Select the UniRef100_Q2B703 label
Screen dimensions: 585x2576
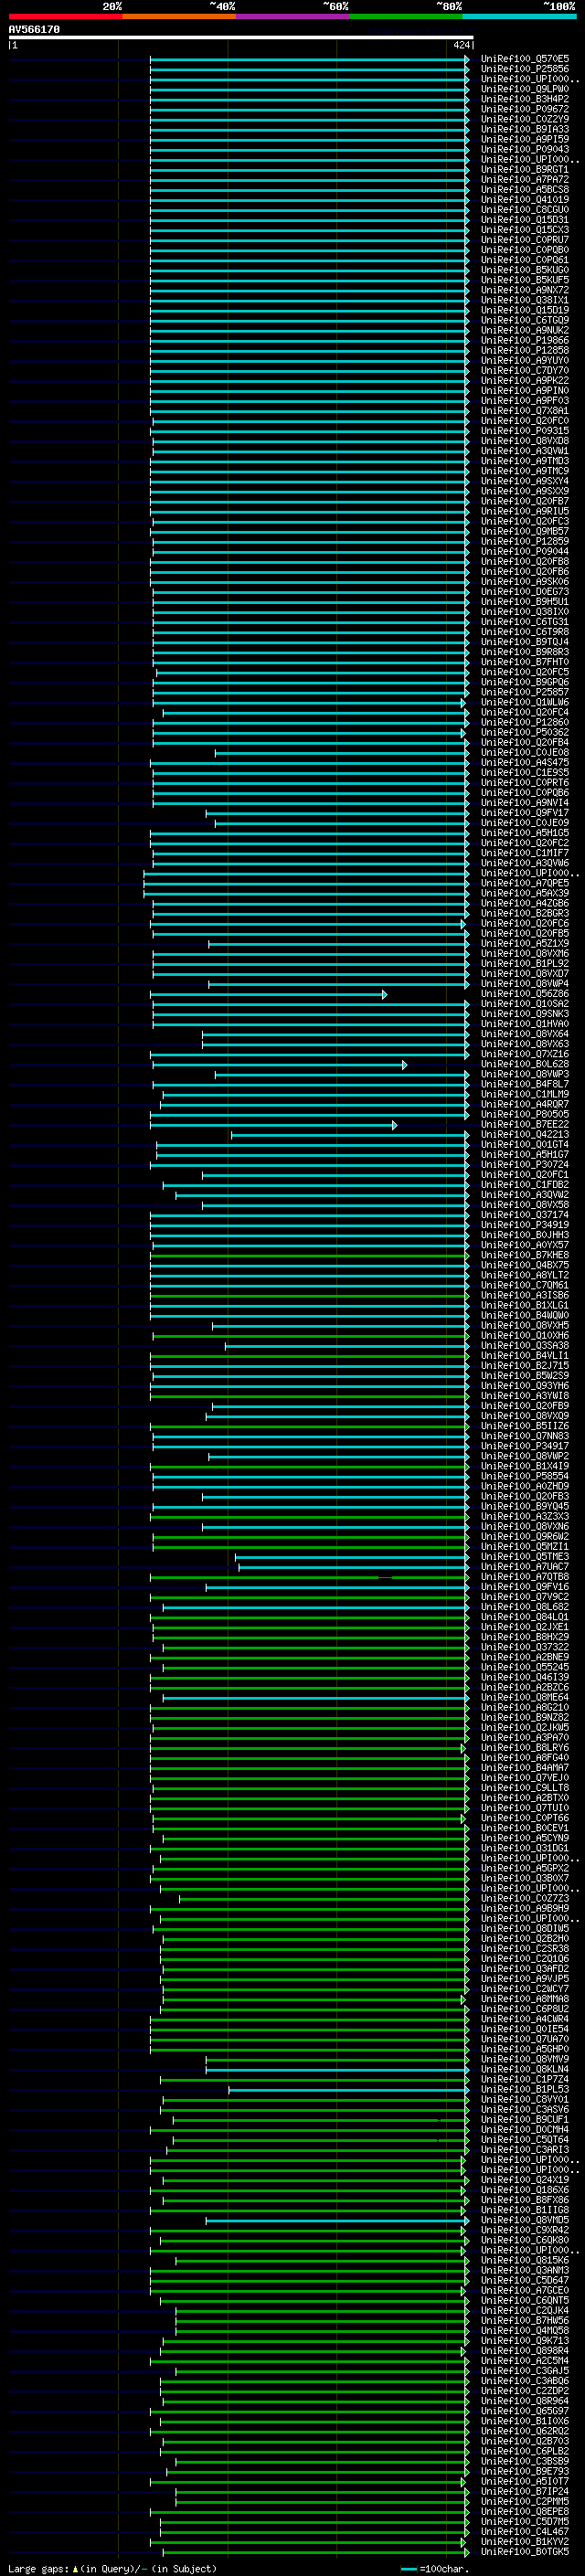pyautogui.click(x=525, y=2441)
